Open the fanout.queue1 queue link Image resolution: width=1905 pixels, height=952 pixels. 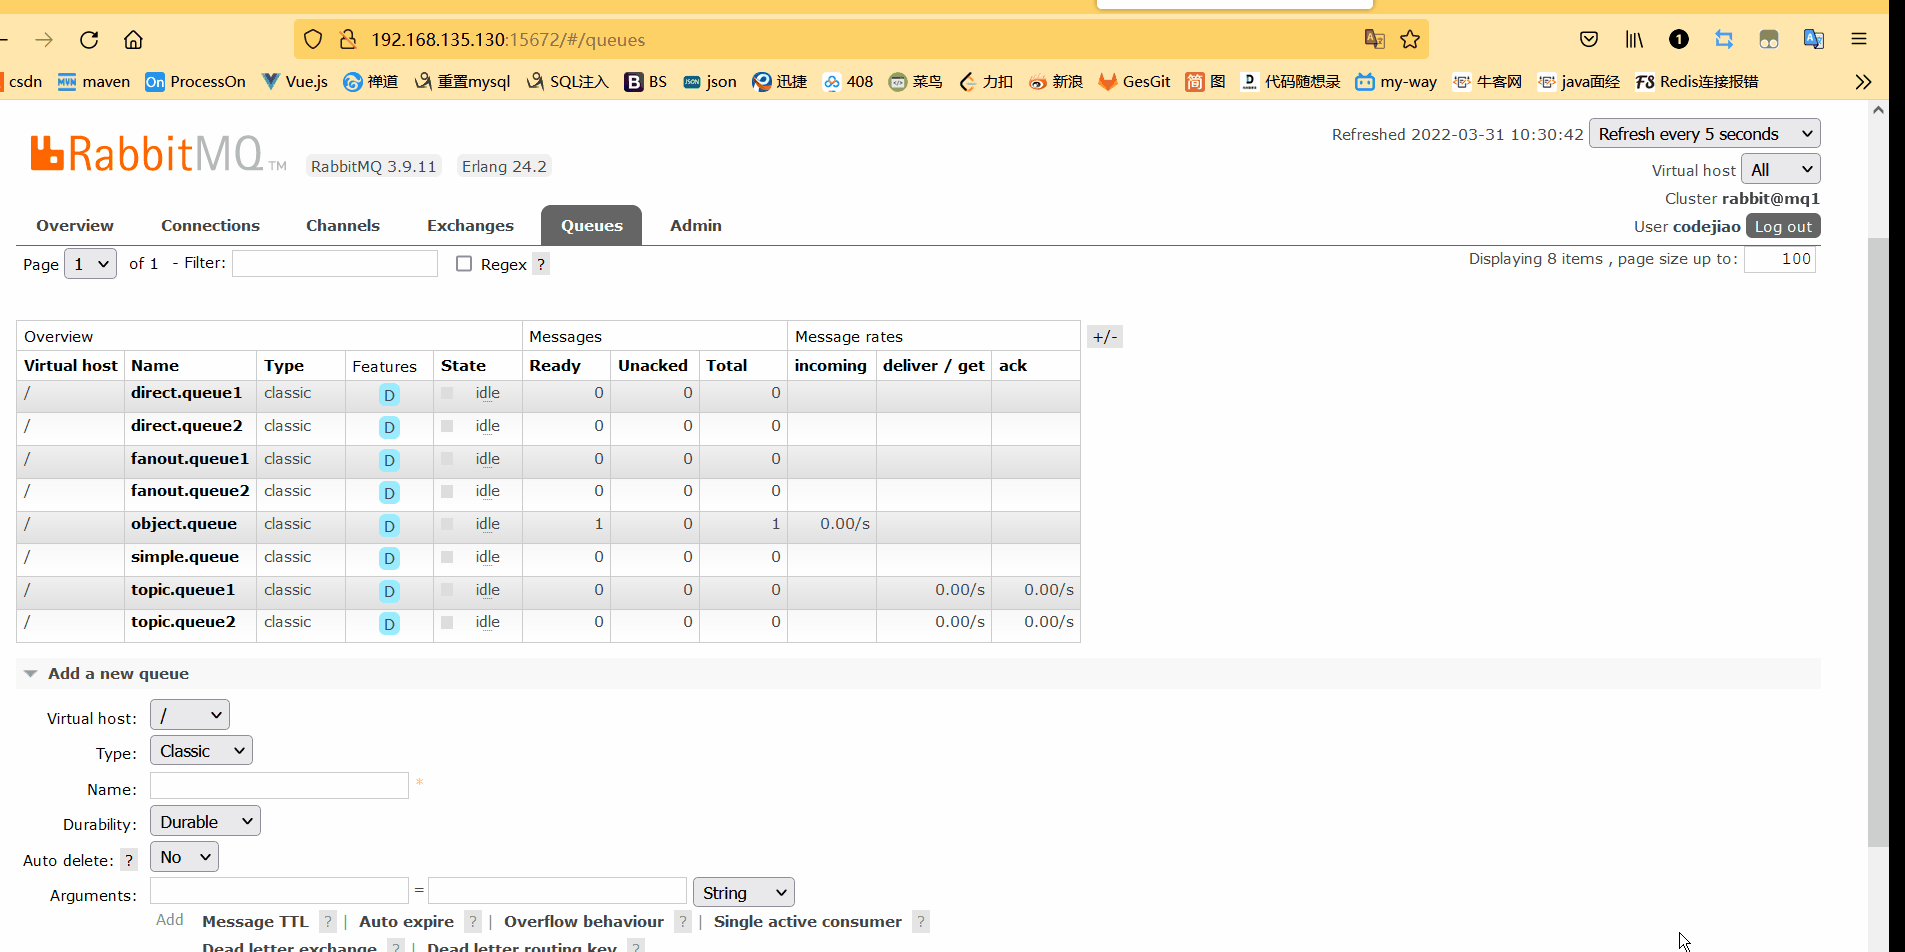click(190, 459)
